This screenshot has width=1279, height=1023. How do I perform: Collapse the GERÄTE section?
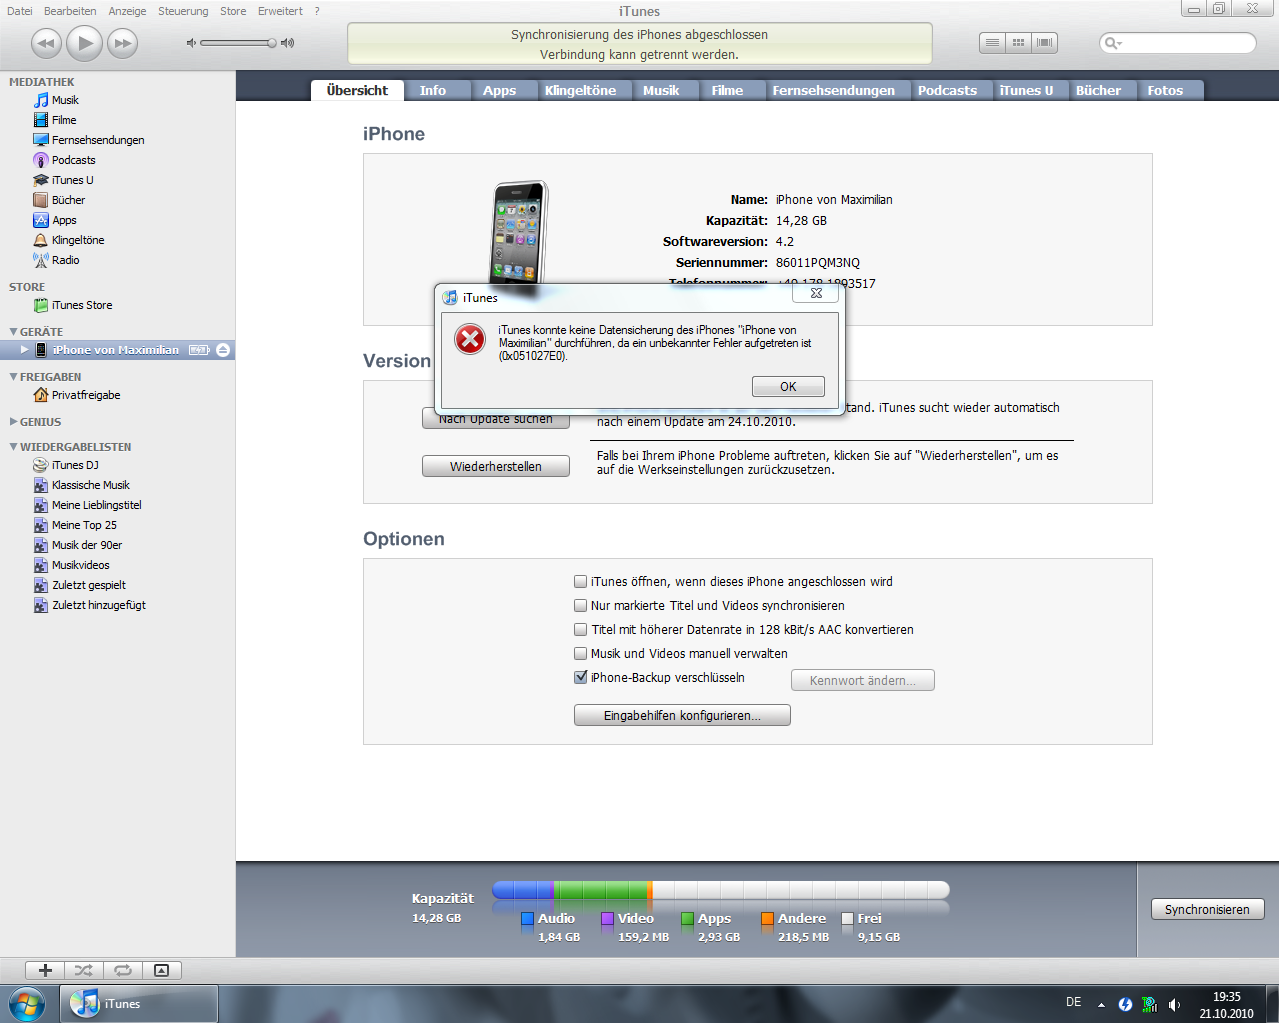coord(13,332)
